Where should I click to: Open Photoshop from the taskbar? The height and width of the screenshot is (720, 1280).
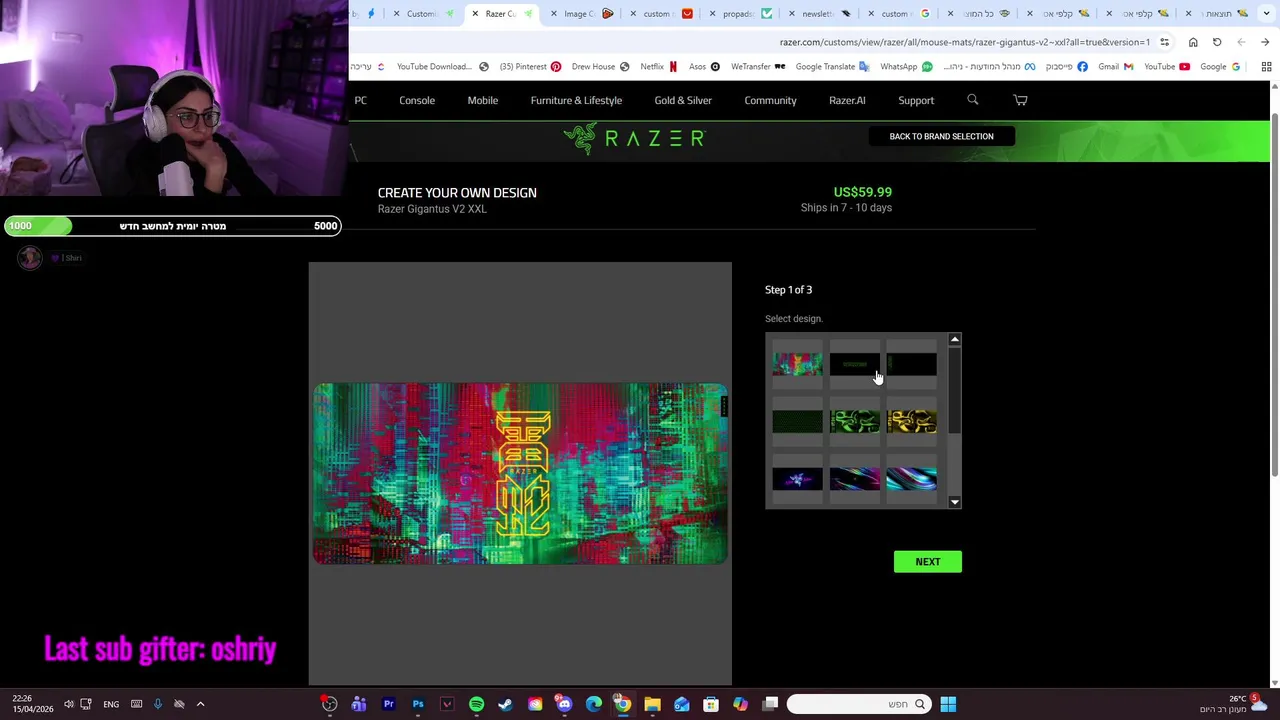[x=418, y=704]
